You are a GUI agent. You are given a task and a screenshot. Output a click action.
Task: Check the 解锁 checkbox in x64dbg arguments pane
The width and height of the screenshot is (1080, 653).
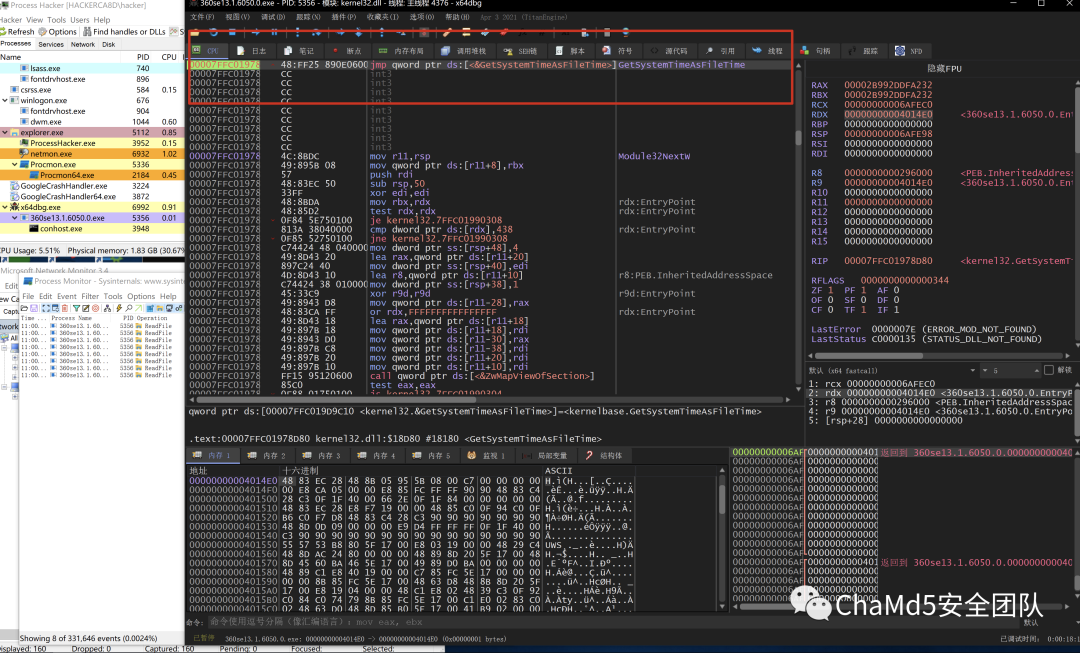pyautogui.click(x=1049, y=370)
